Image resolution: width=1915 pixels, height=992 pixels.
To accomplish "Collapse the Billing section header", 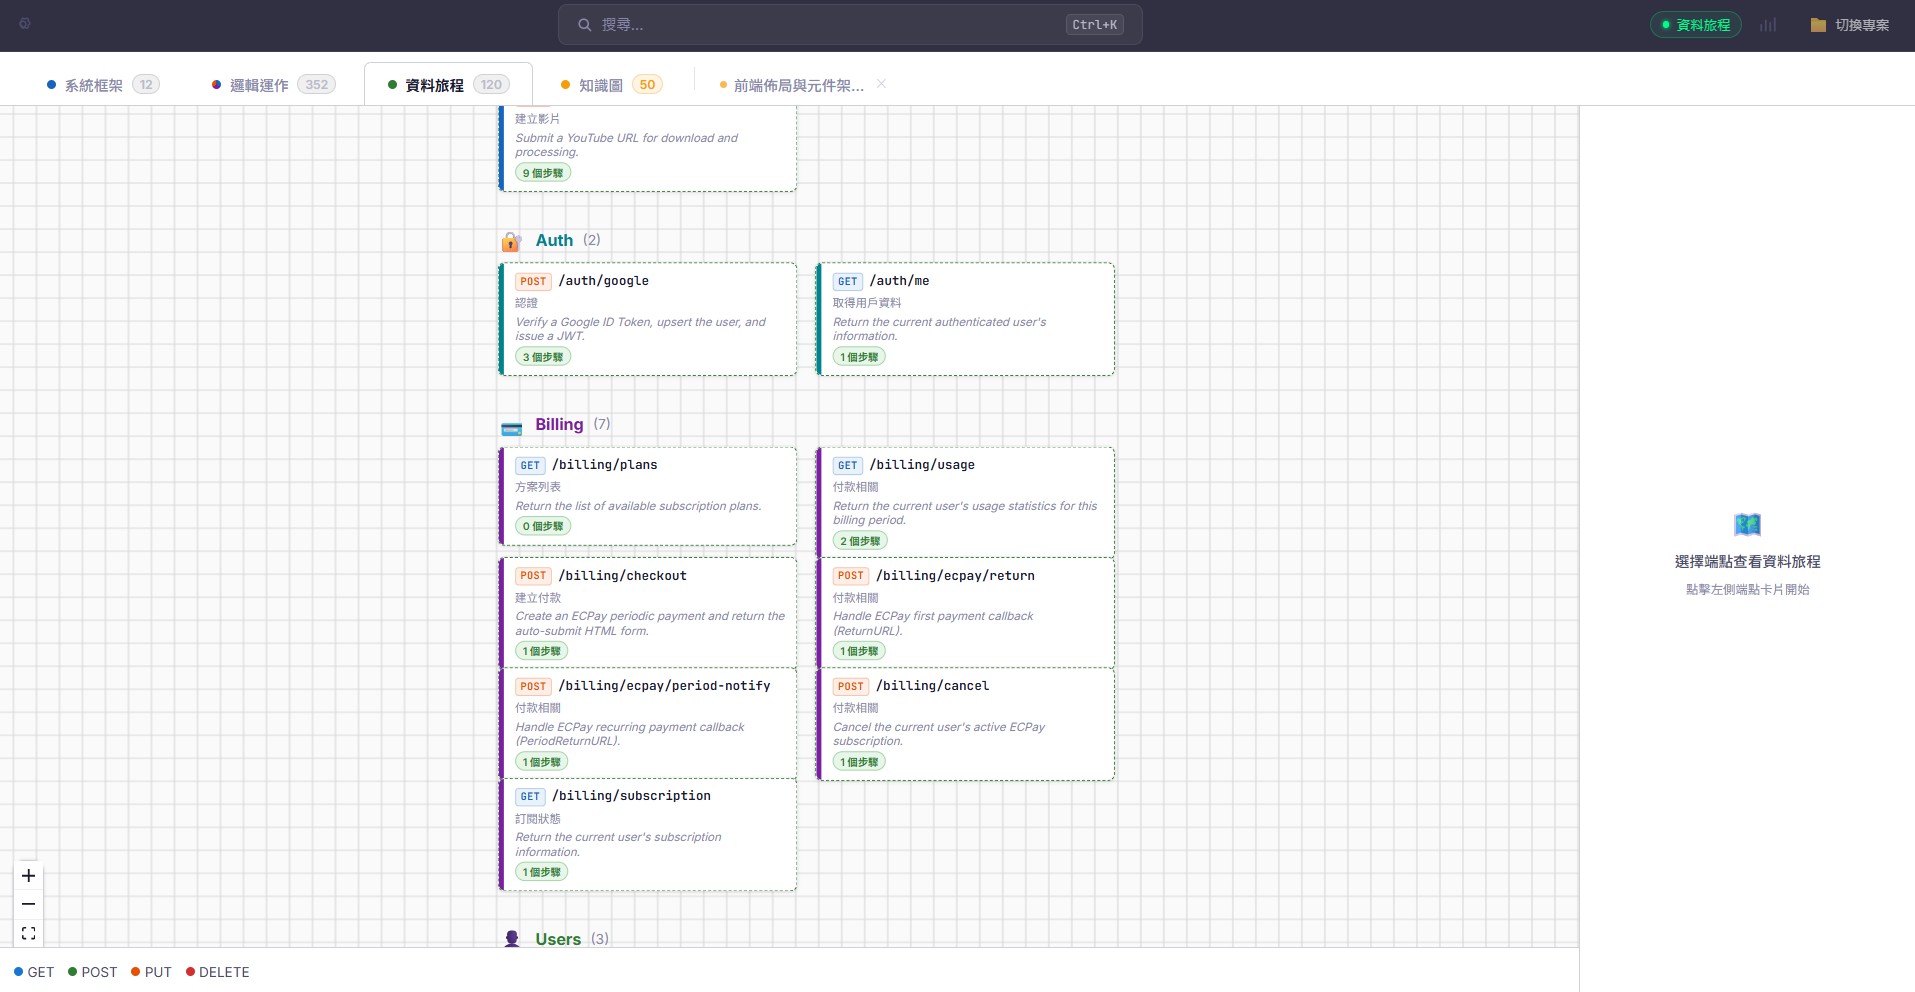I will pos(559,424).
